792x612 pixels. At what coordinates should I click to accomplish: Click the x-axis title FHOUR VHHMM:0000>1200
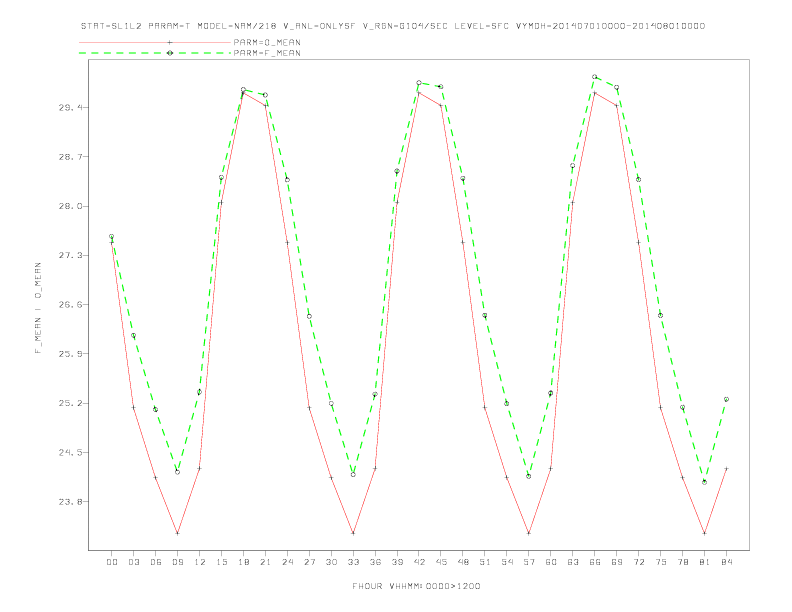tap(416, 586)
